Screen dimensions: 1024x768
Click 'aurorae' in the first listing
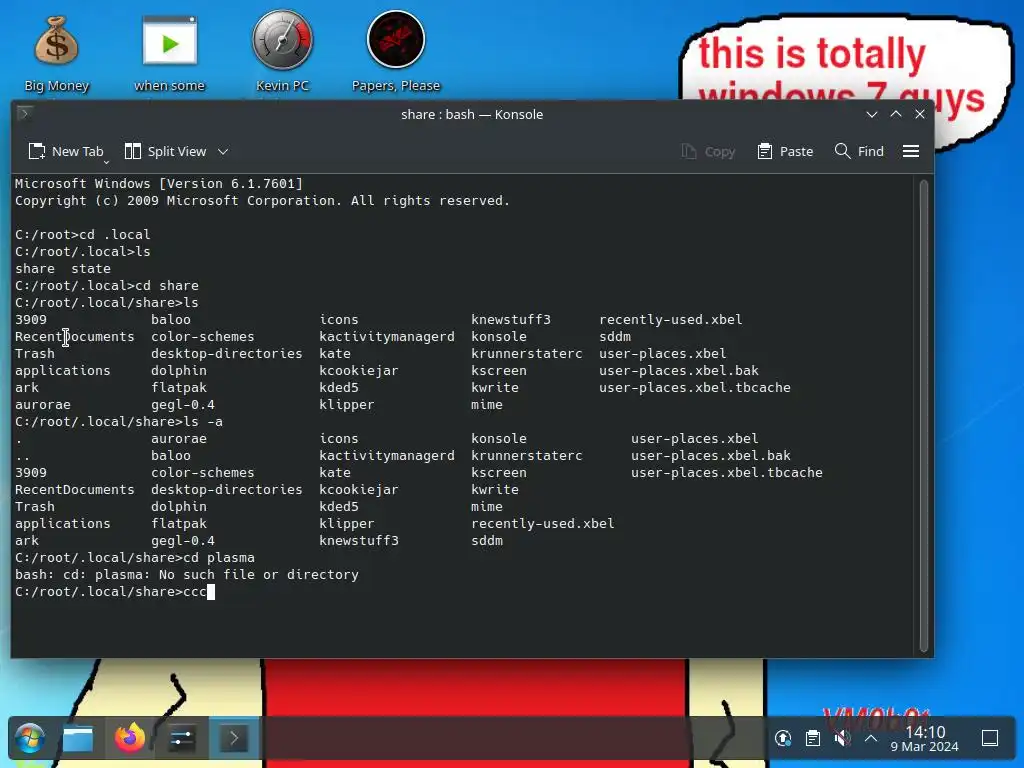click(42, 405)
